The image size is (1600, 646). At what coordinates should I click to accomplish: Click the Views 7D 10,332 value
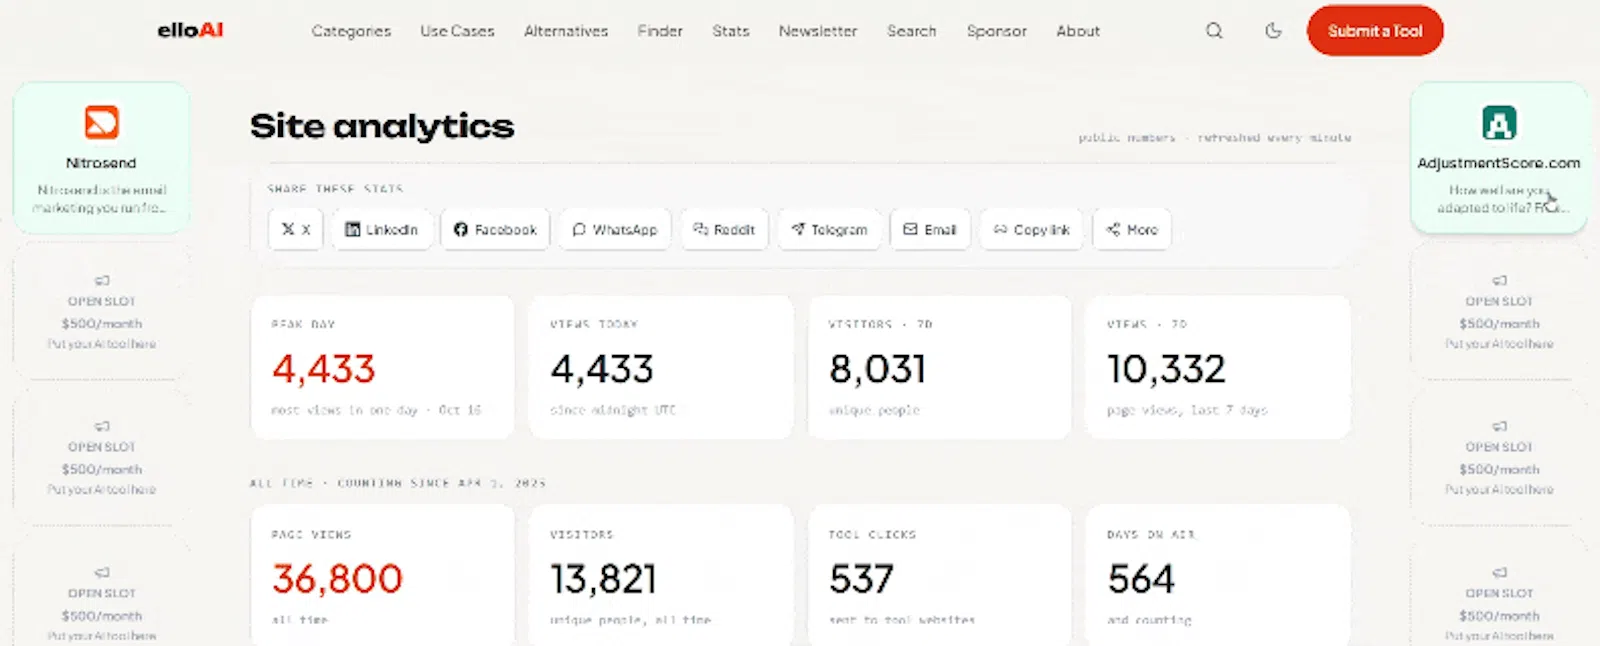tap(1166, 369)
